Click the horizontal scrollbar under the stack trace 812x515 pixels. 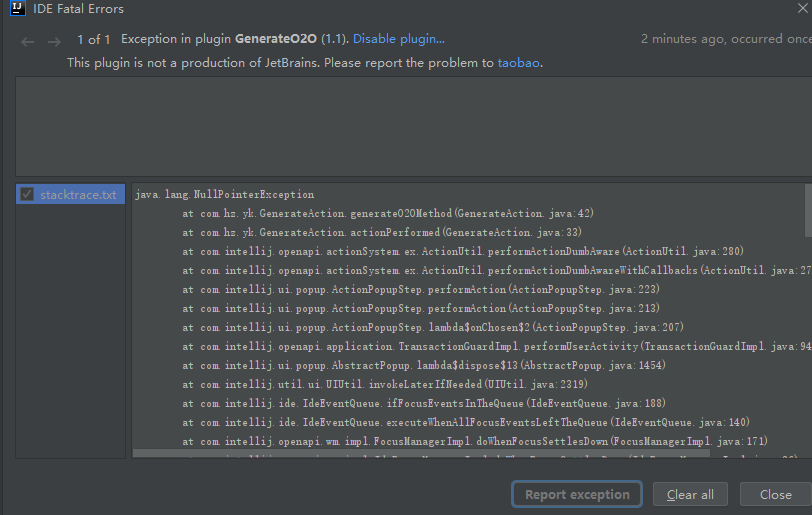420,453
